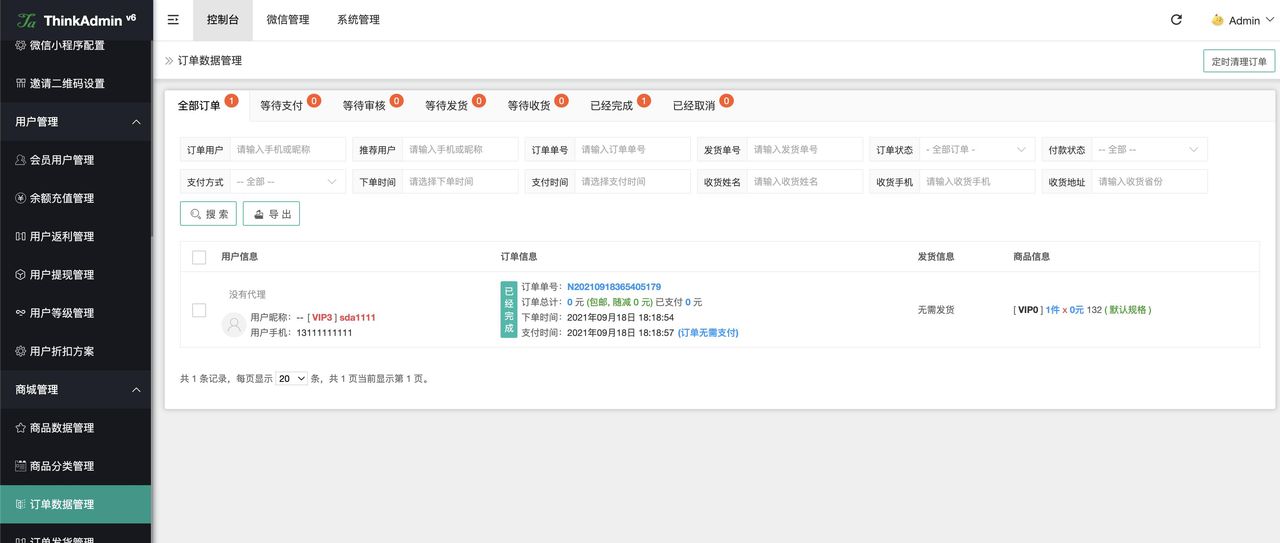
Task: Click the 订单单号 input field
Action: coord(633,150)
